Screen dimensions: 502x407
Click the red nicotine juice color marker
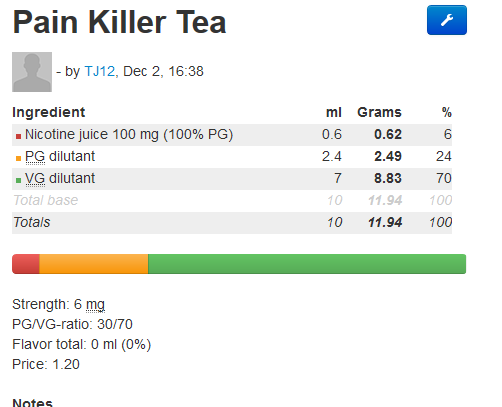coord(18,136)
